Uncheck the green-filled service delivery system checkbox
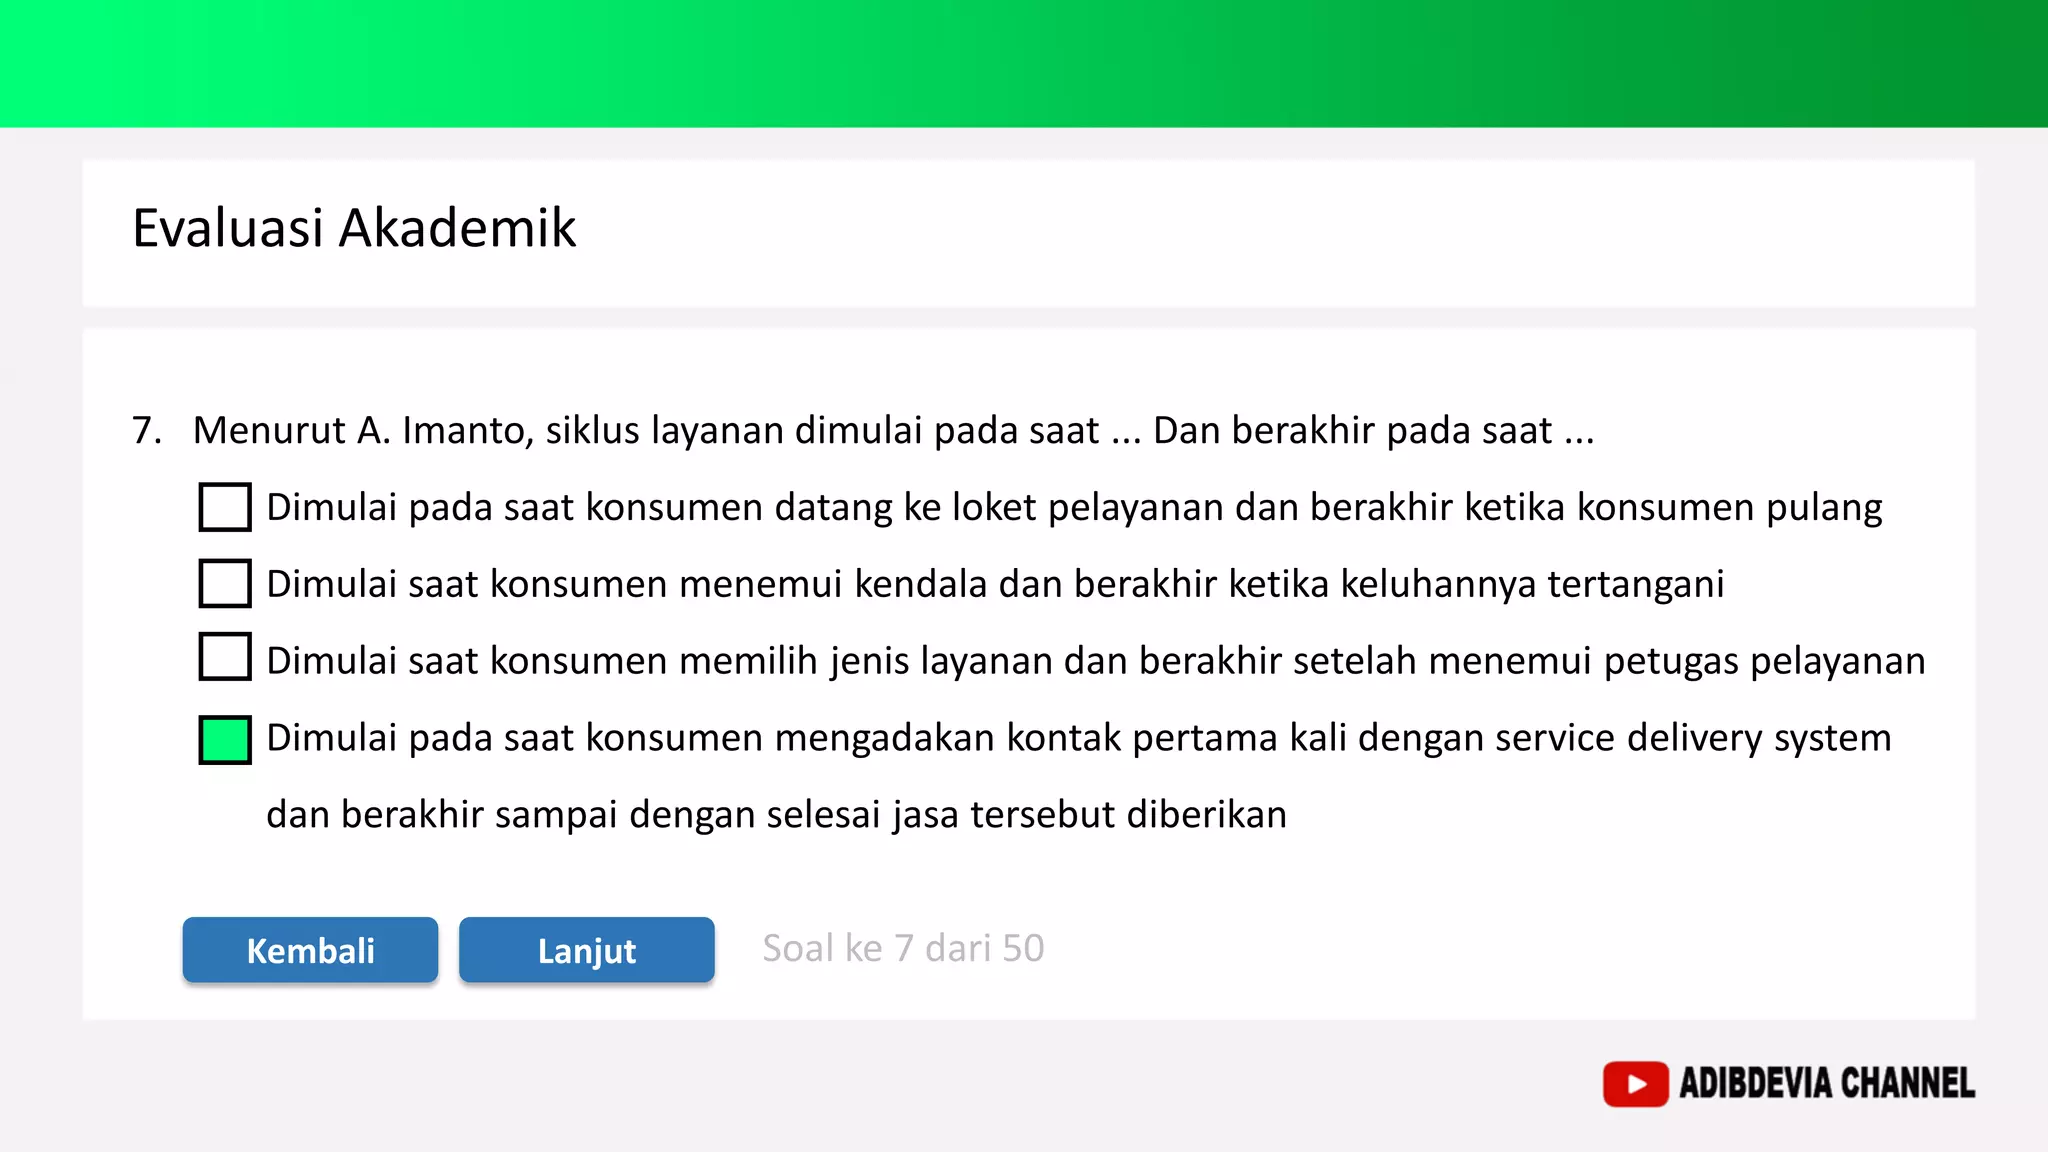 tap(225, 740)
